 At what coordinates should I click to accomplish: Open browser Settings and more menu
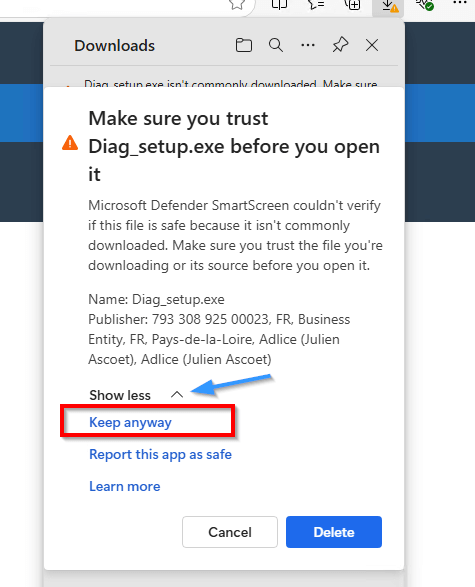pyautogui.click(x=460, y=3)
